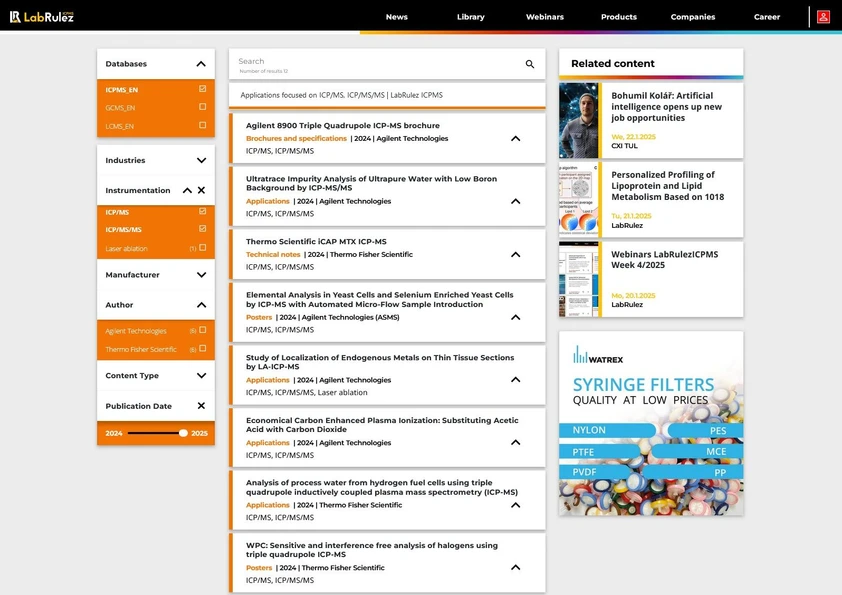Collapse the Yeast Cells poster result chevron
The height and width of the screenshot is (595, 842).
tap(516, 317)
